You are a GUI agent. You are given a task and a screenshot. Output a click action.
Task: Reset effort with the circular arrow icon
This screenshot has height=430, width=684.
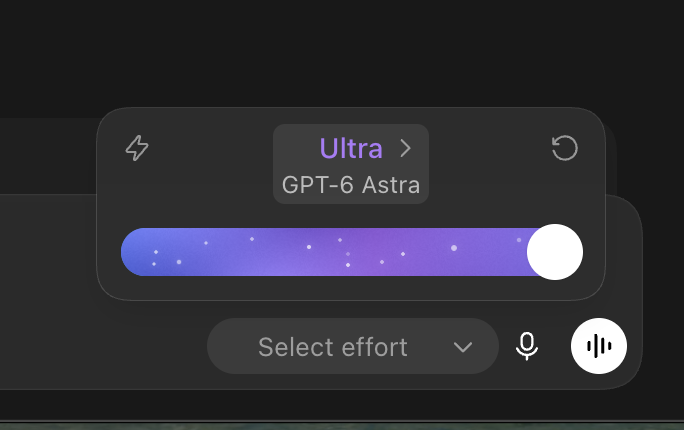(x=564, y=148)
